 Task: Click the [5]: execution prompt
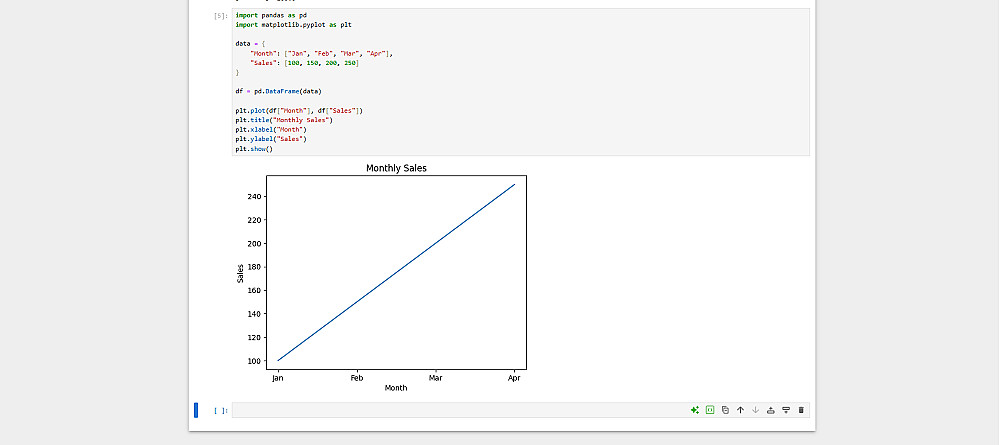[x=221, y=17]
